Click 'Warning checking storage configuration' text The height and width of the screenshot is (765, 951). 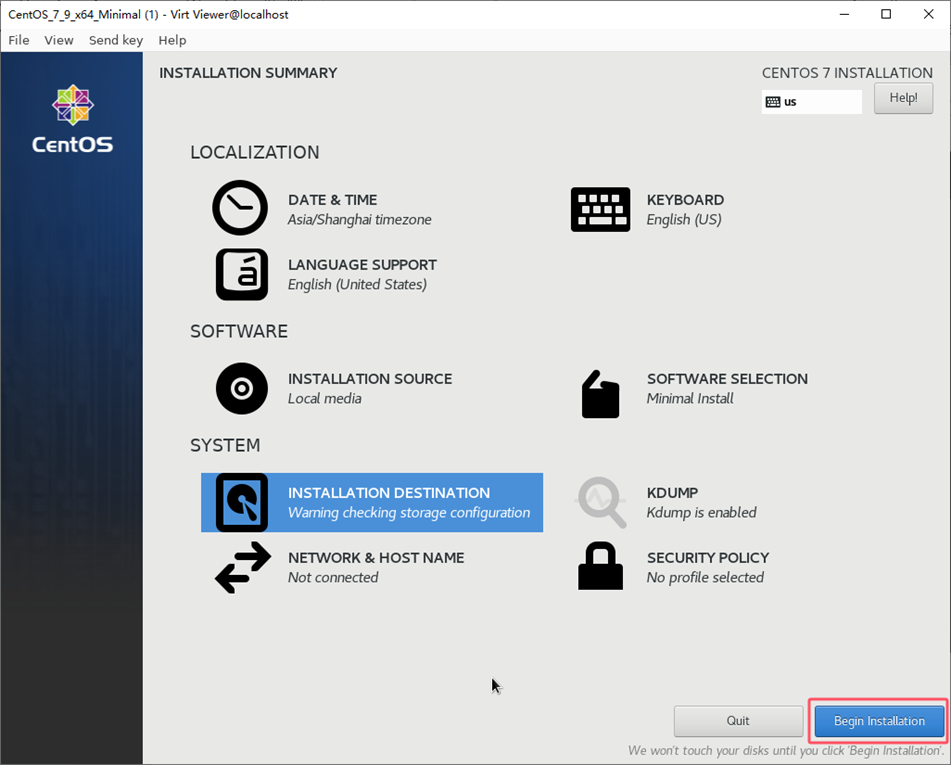click(x=409, y=513)
